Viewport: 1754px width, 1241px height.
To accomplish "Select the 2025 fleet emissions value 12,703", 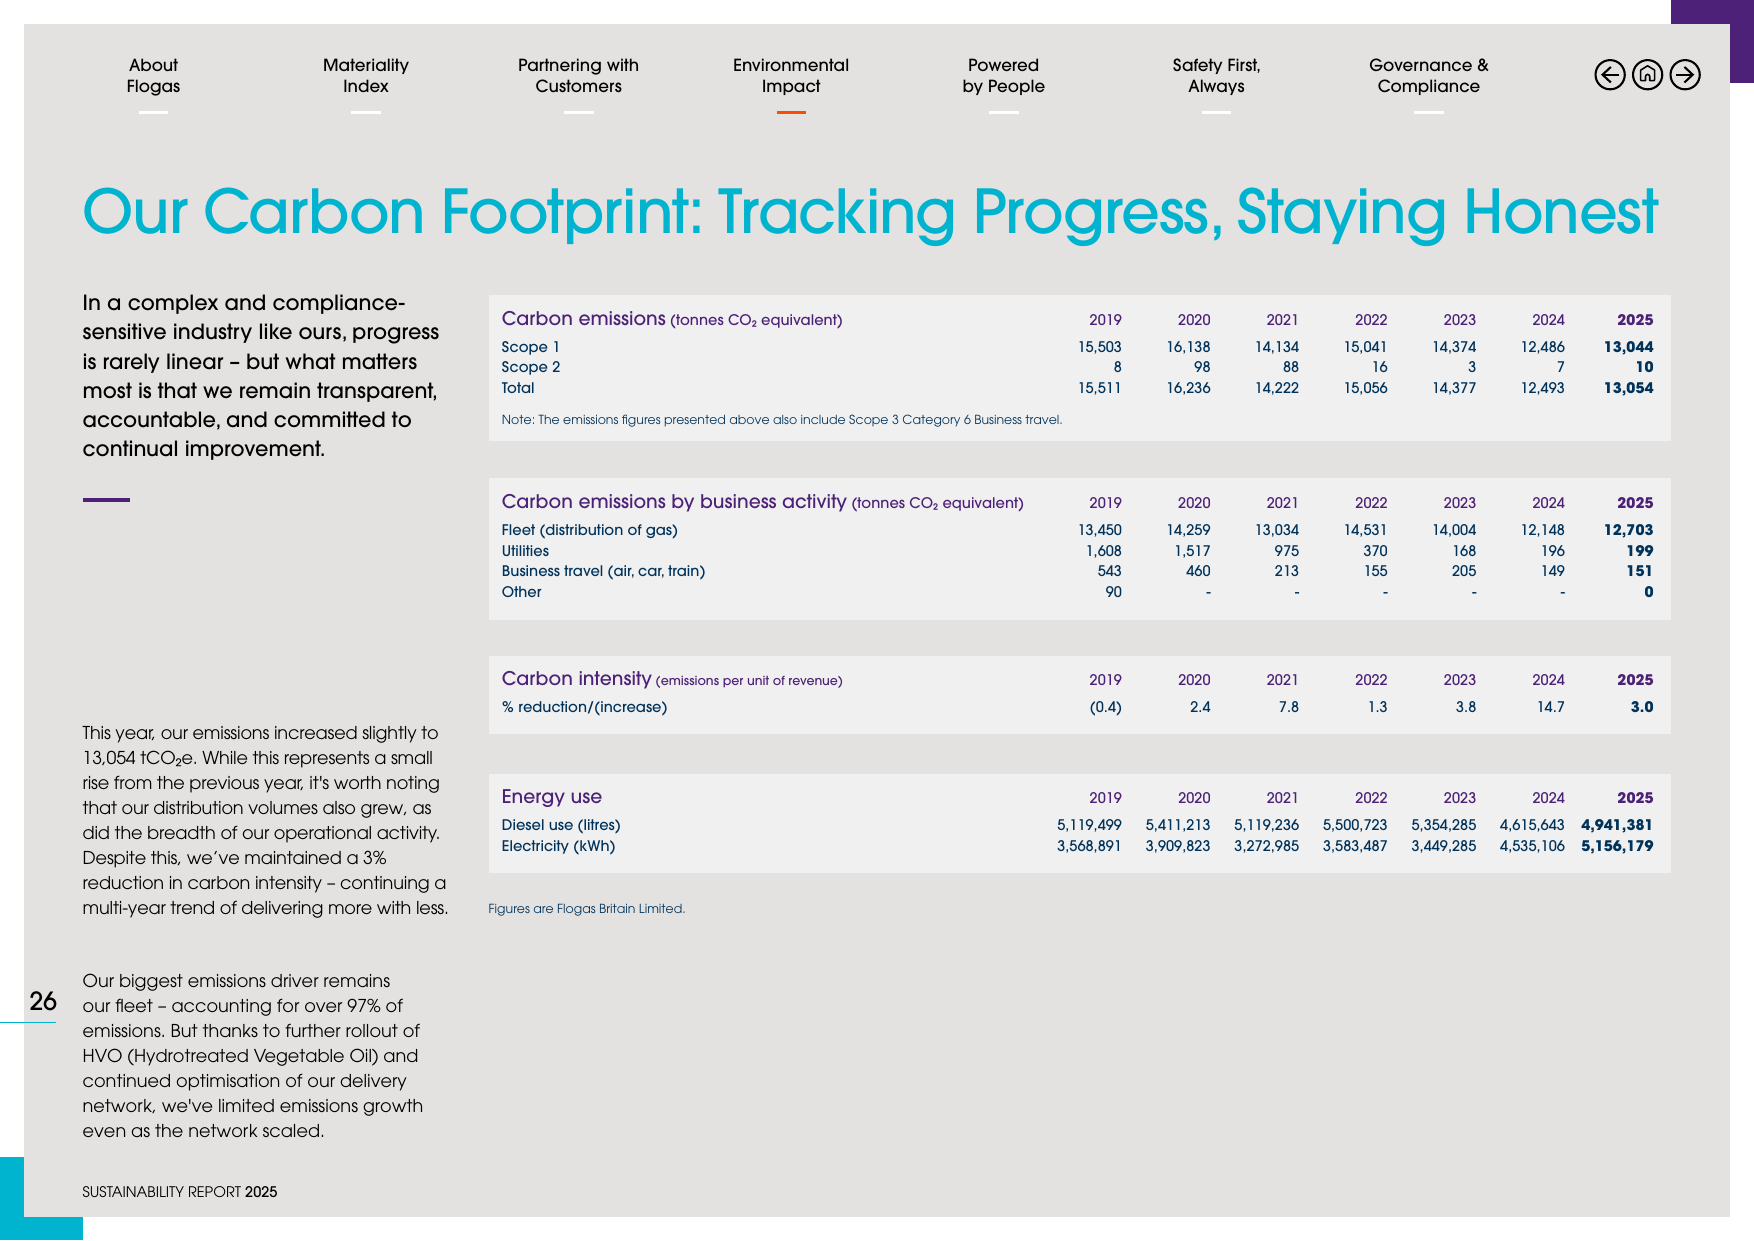I will tap(1628, 530).
